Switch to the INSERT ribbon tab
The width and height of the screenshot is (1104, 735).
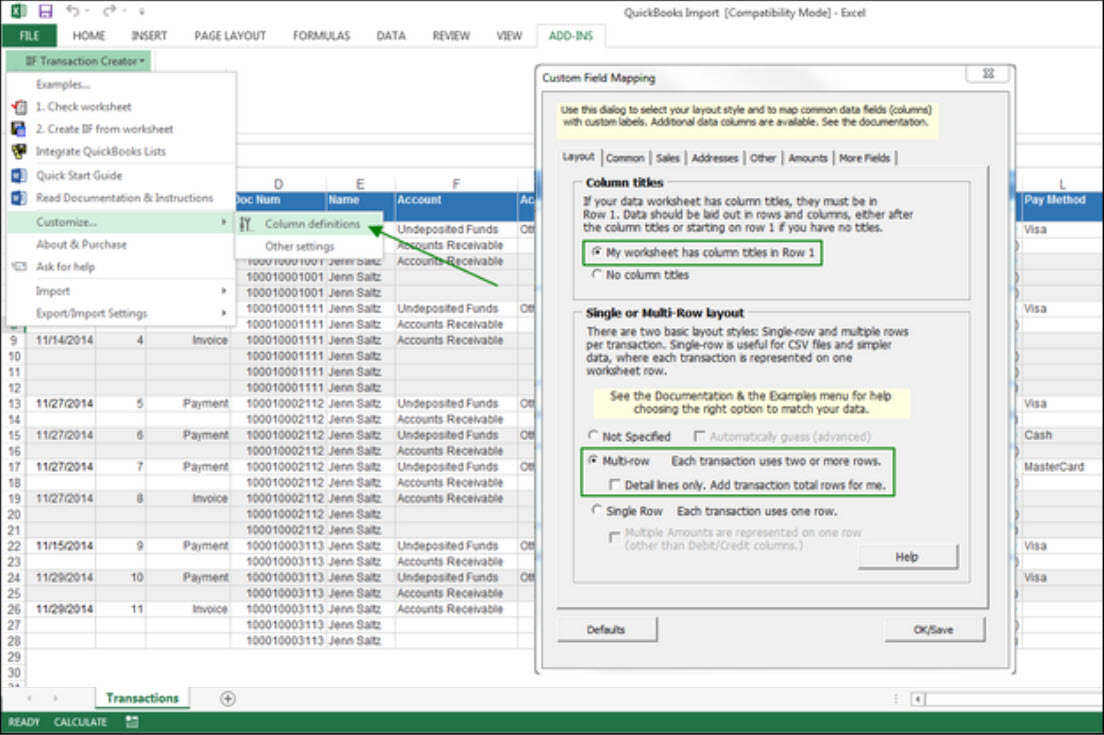(149, 36)
